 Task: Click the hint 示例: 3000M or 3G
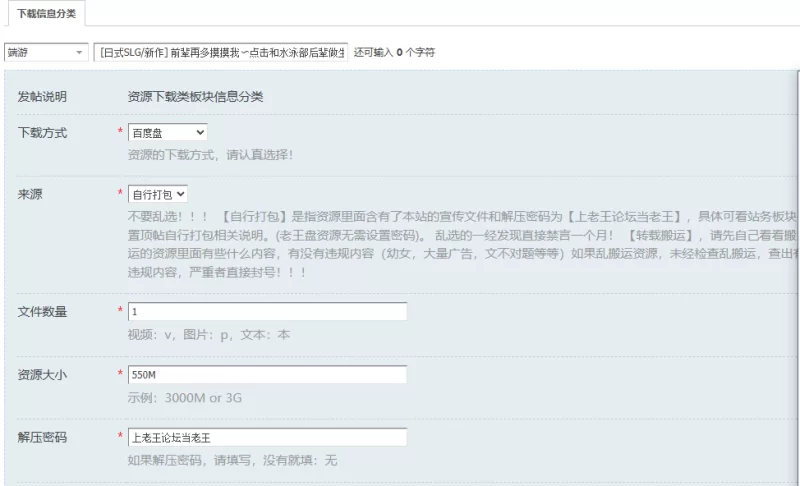(185, 398)
